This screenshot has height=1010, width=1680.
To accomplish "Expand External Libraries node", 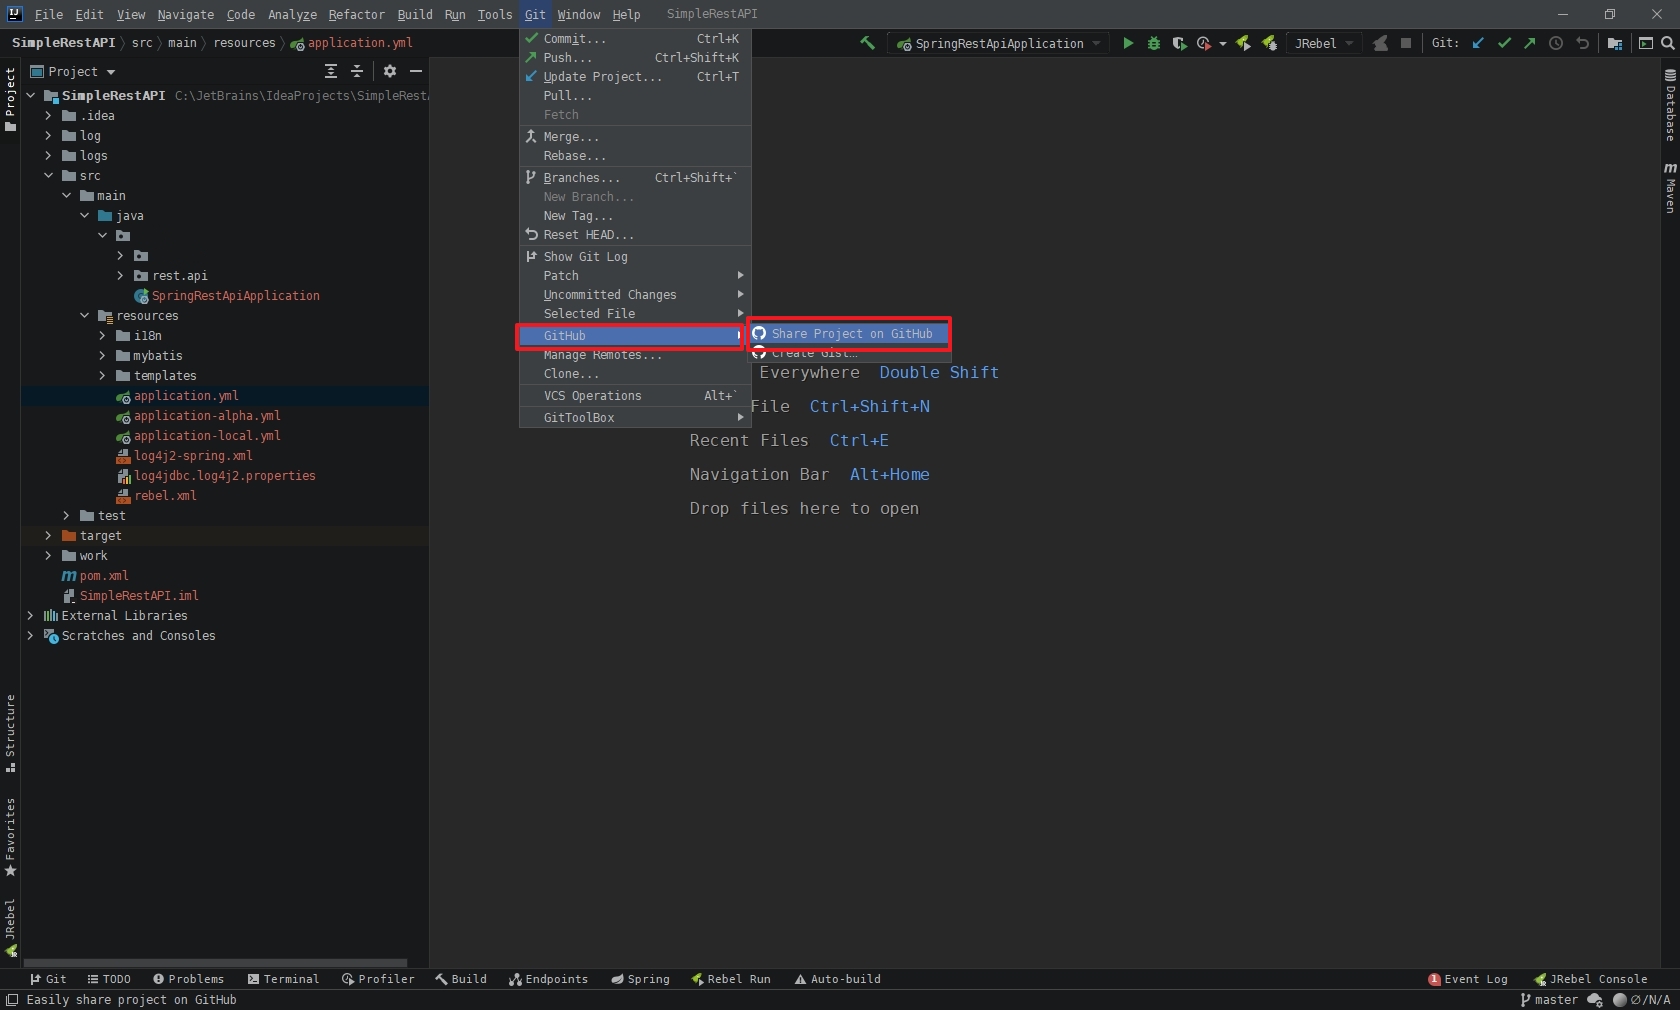I will pyautogui.click(x=30, y=615).
